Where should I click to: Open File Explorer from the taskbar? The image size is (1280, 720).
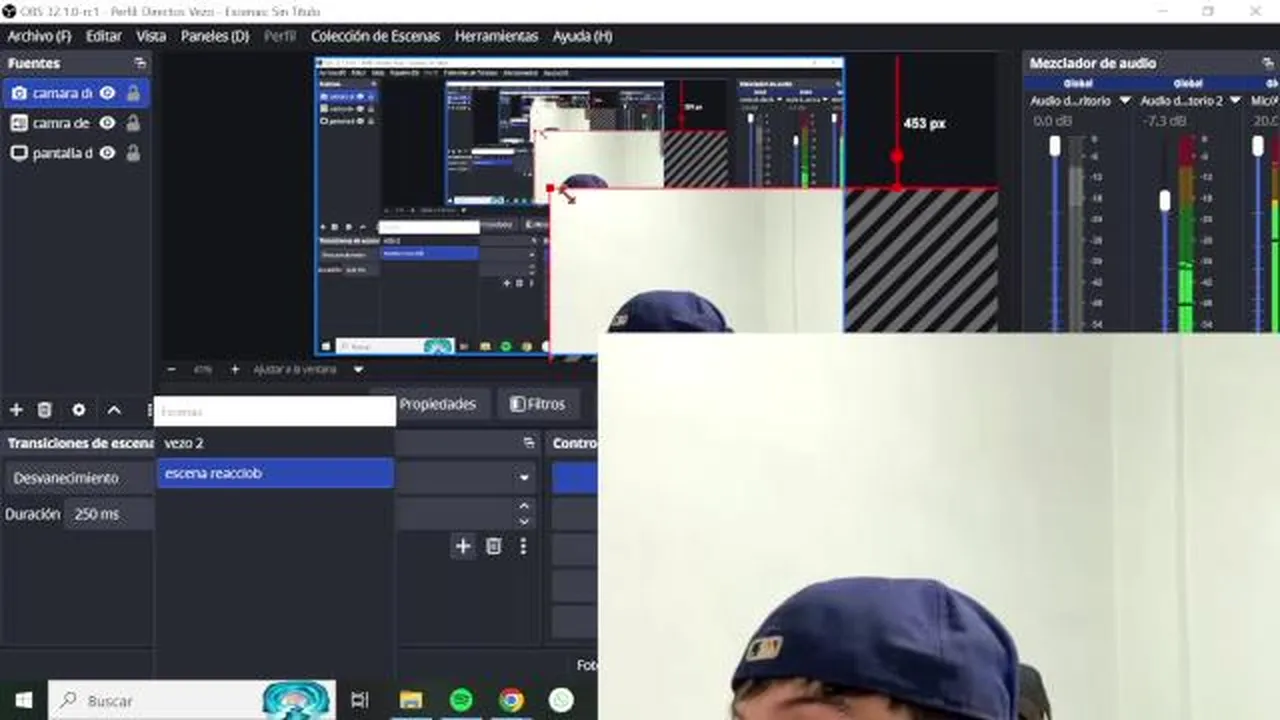pos(411,700)
